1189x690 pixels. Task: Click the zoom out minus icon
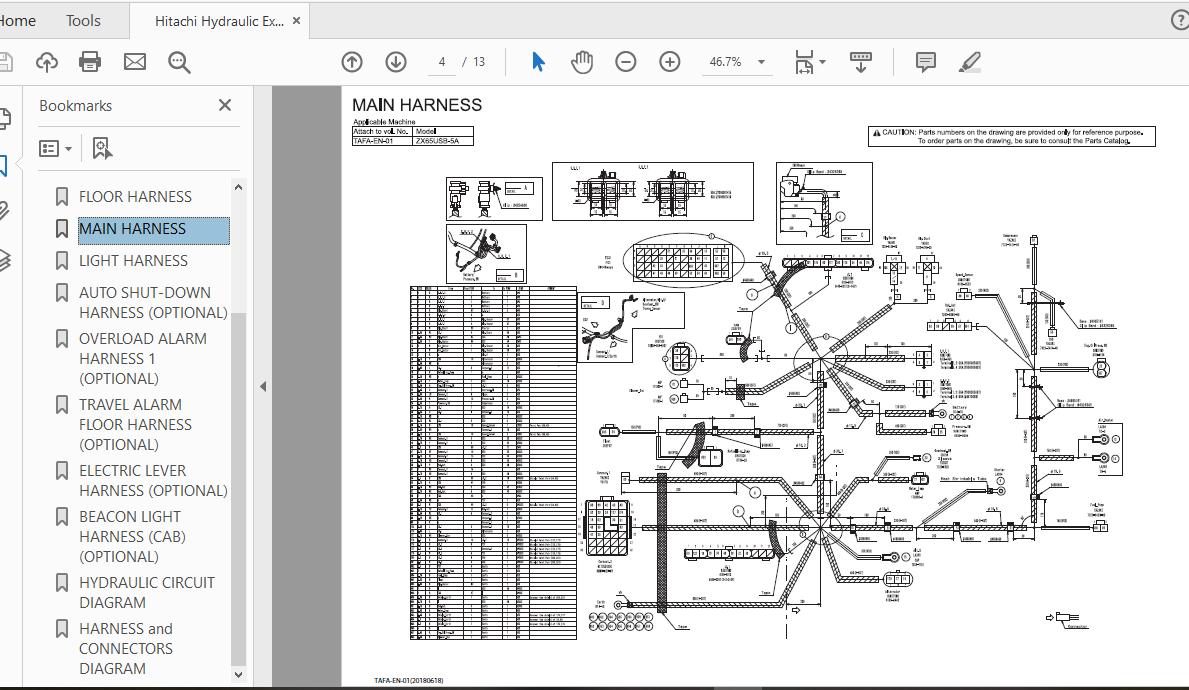pos(626,62)
